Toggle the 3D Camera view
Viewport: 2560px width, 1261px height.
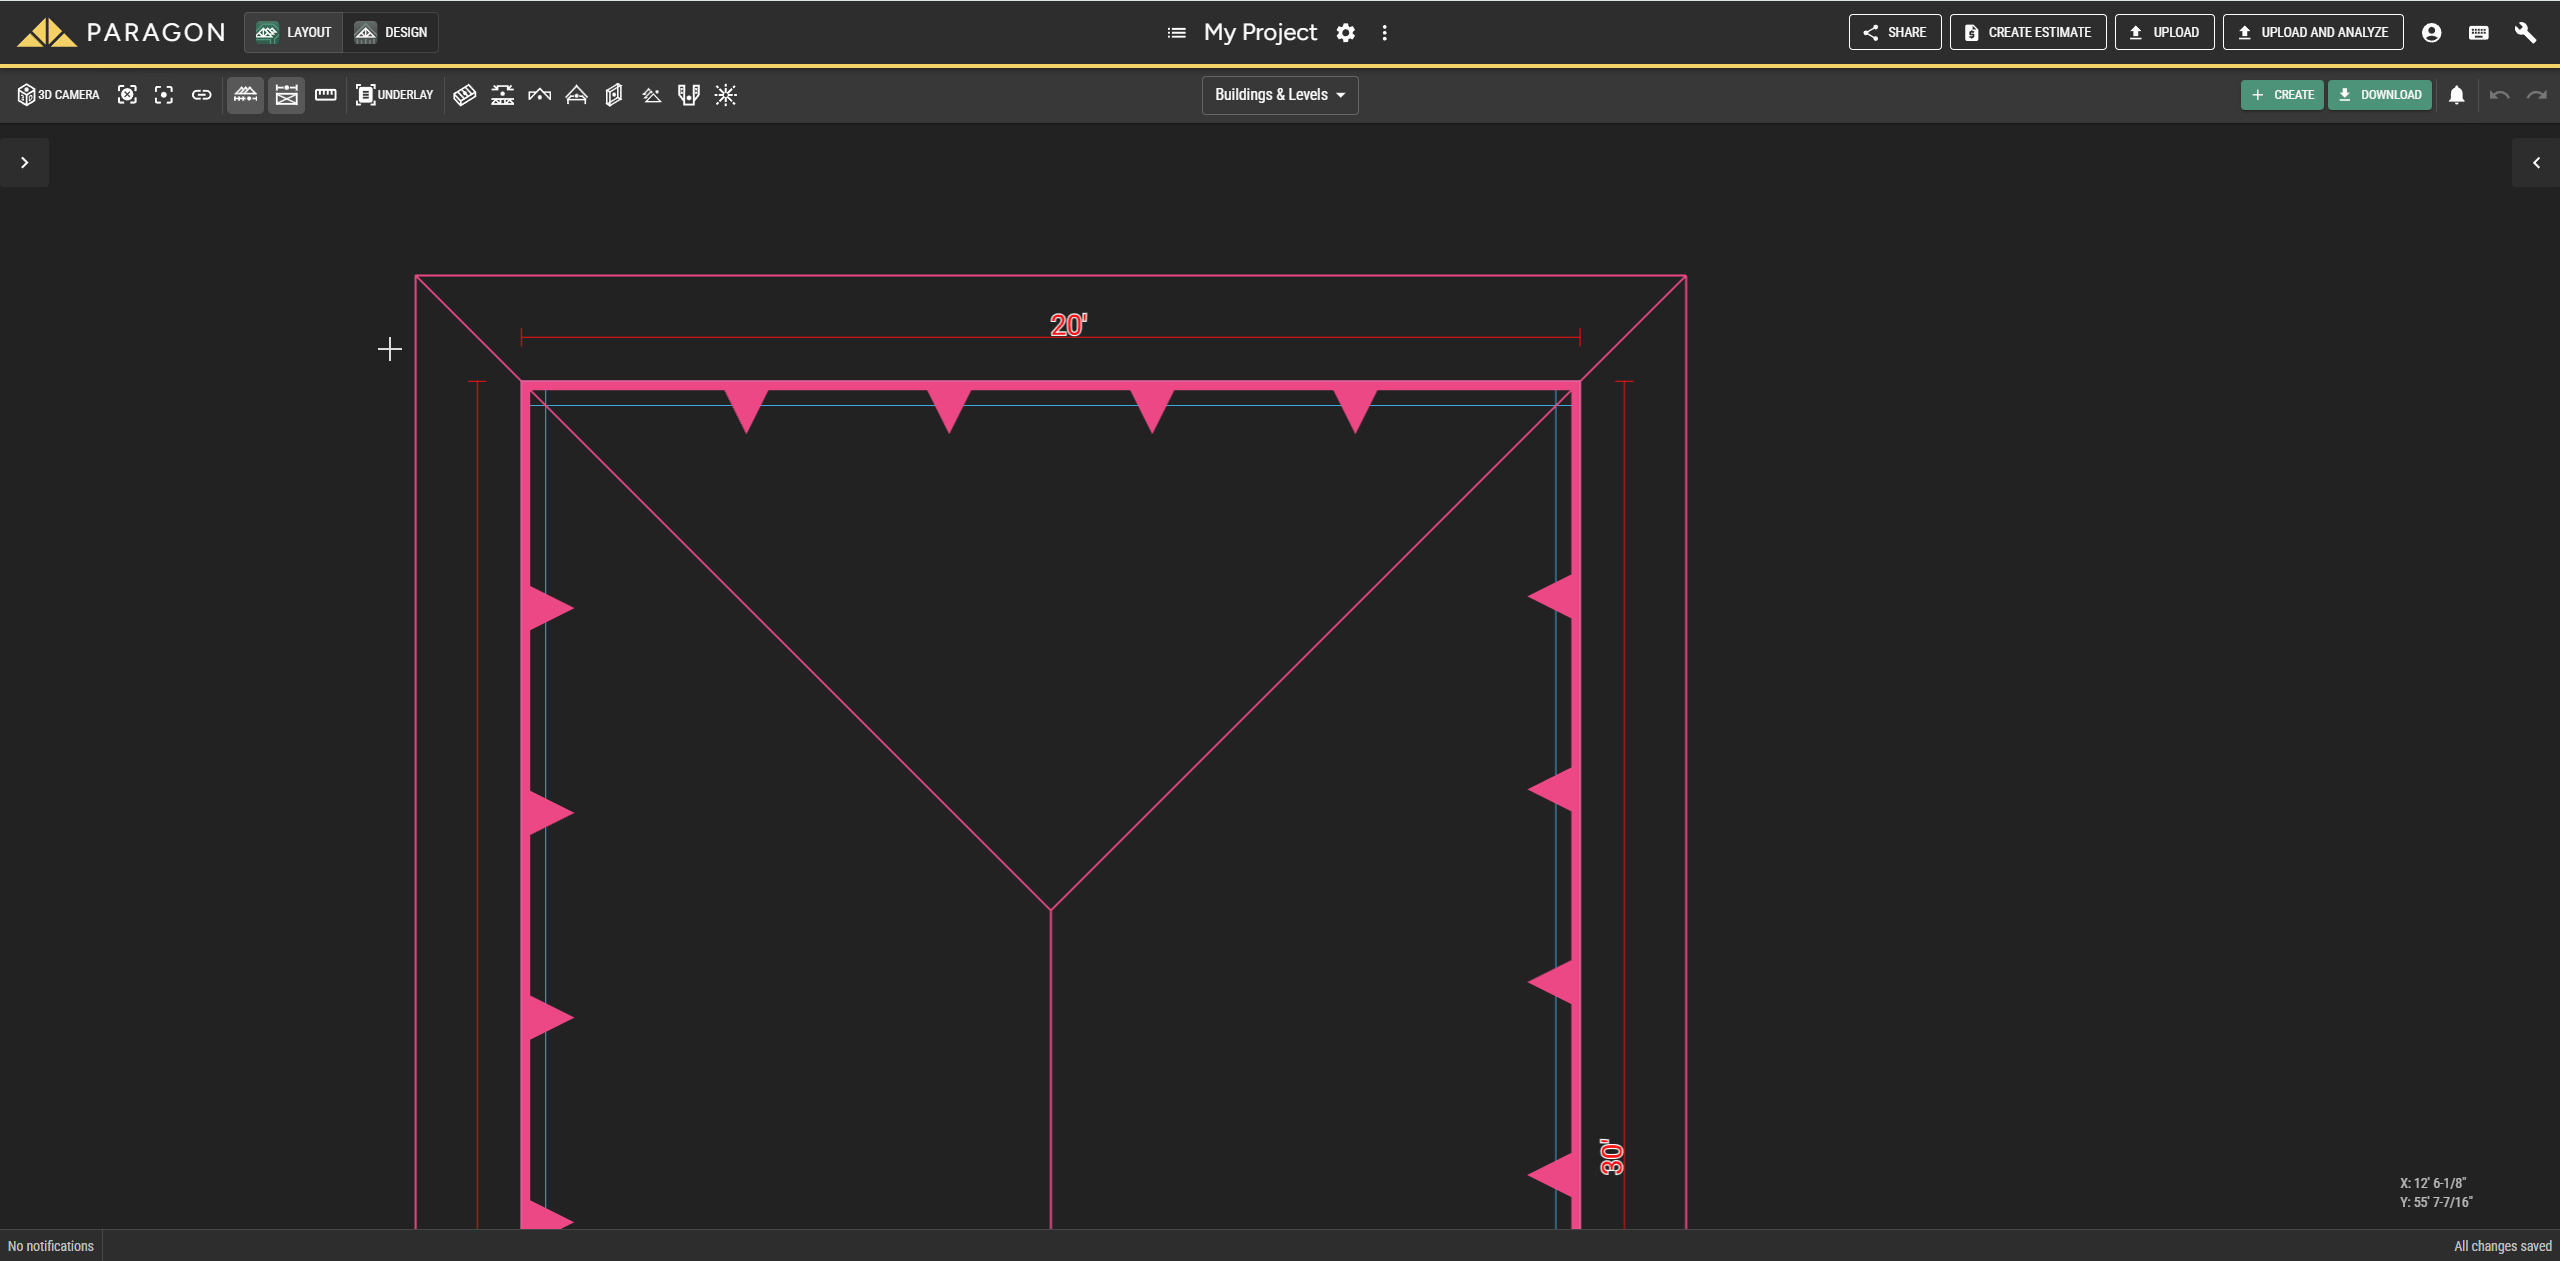[59, 95]
